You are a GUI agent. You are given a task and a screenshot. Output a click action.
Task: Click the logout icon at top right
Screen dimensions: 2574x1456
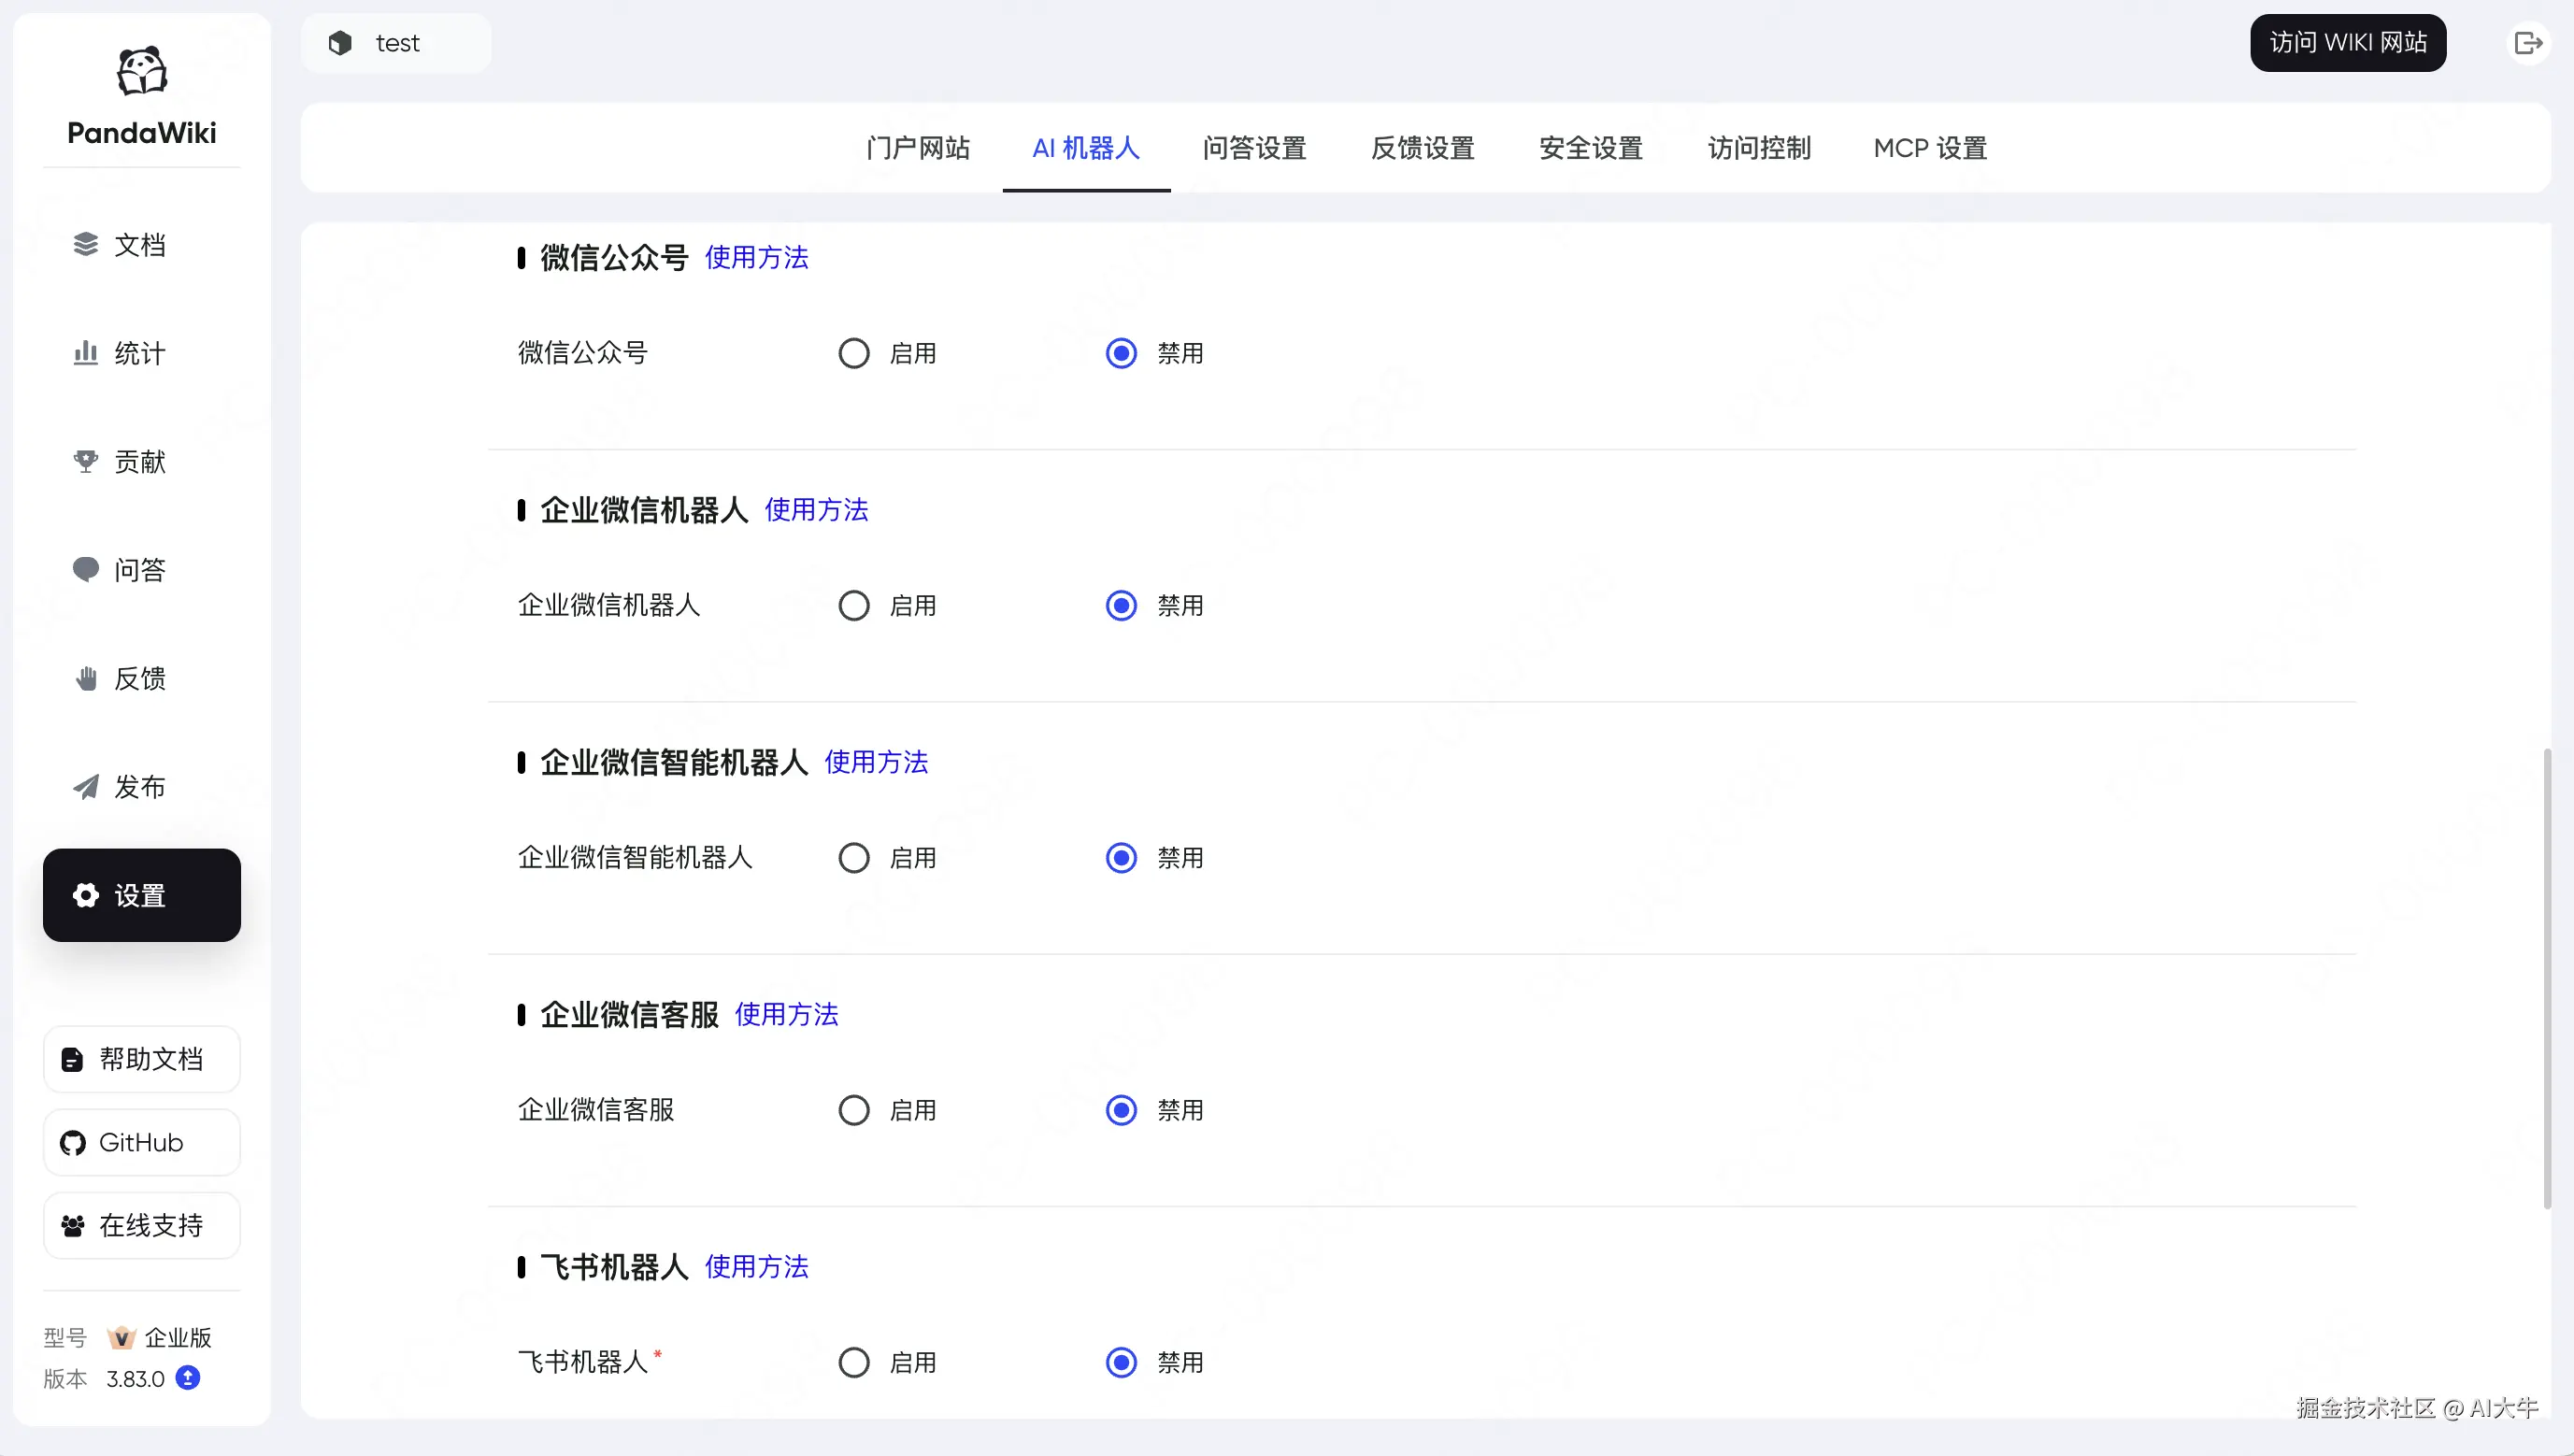tap(2527, 43)
